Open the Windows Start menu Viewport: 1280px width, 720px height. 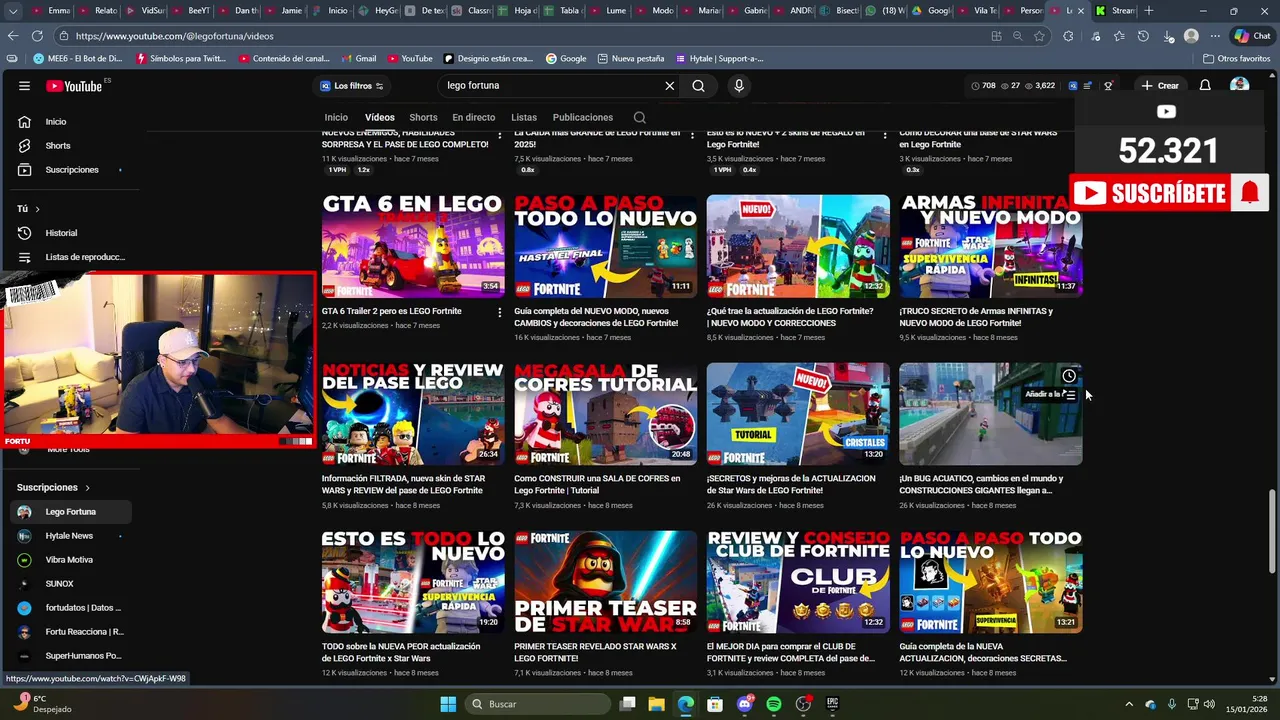(x=448, y=704)
